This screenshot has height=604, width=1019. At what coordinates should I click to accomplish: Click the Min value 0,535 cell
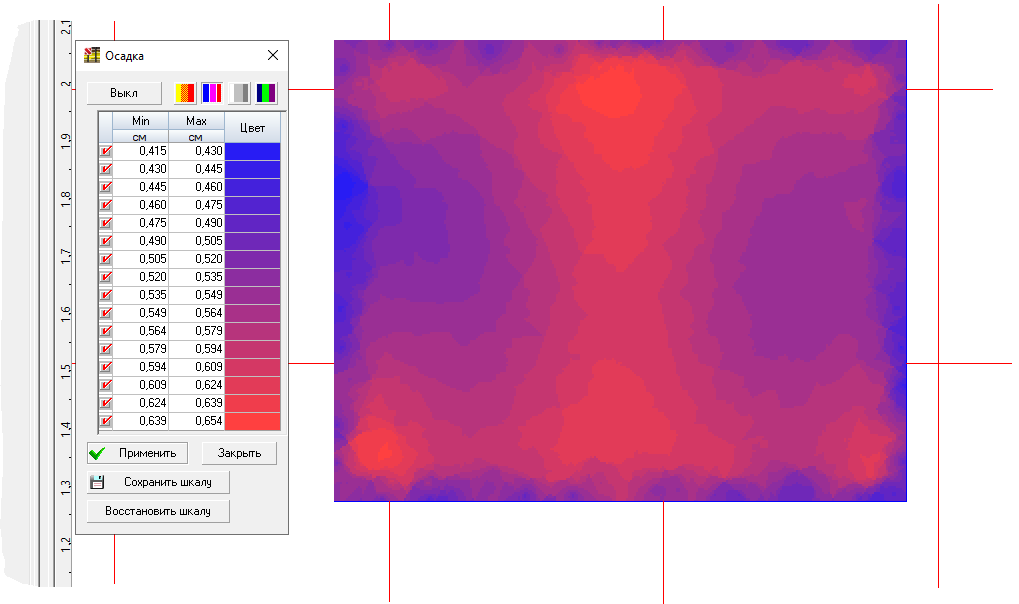click(x=140, y=295)
